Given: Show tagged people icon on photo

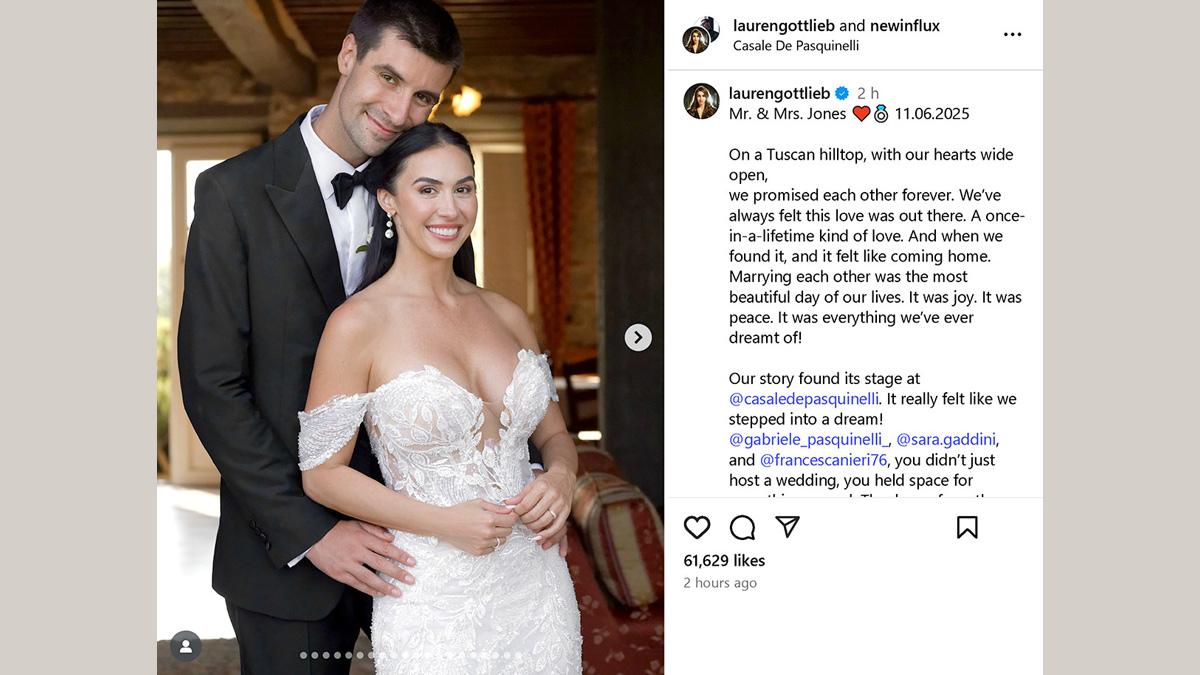Looking at the screenshot, I should 186,646.
